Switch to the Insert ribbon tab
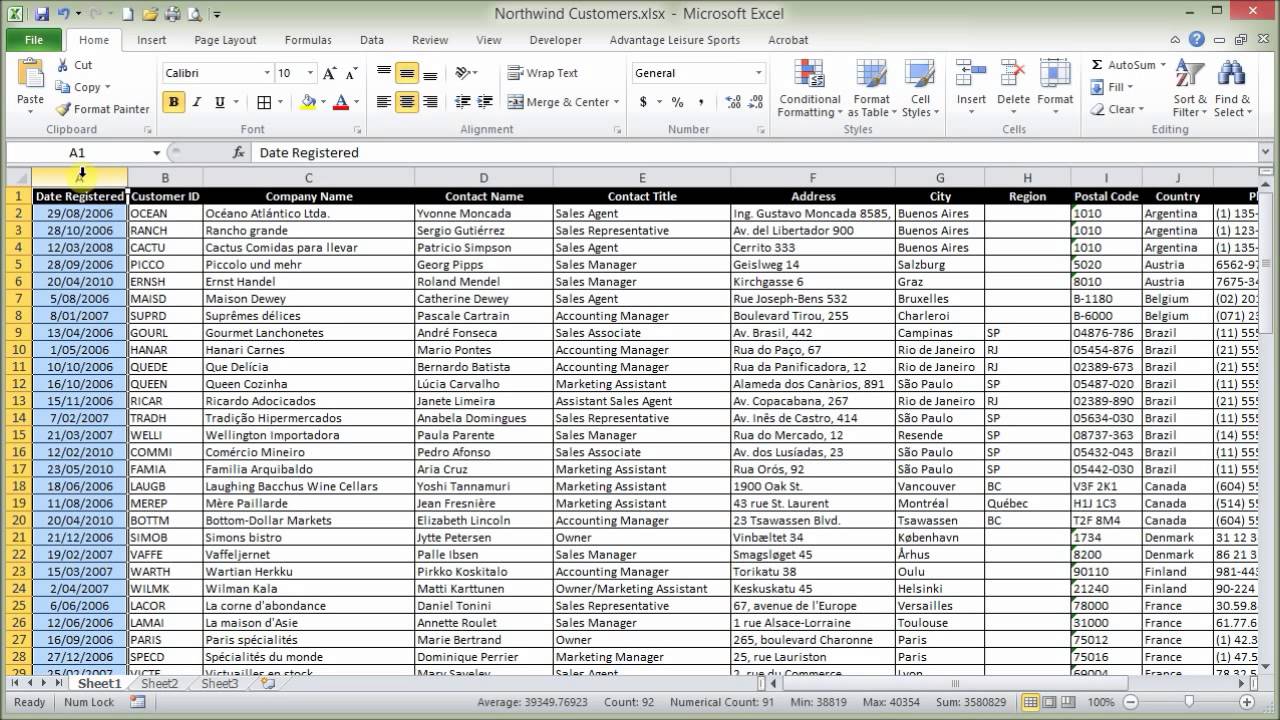 tap(152, 40)
